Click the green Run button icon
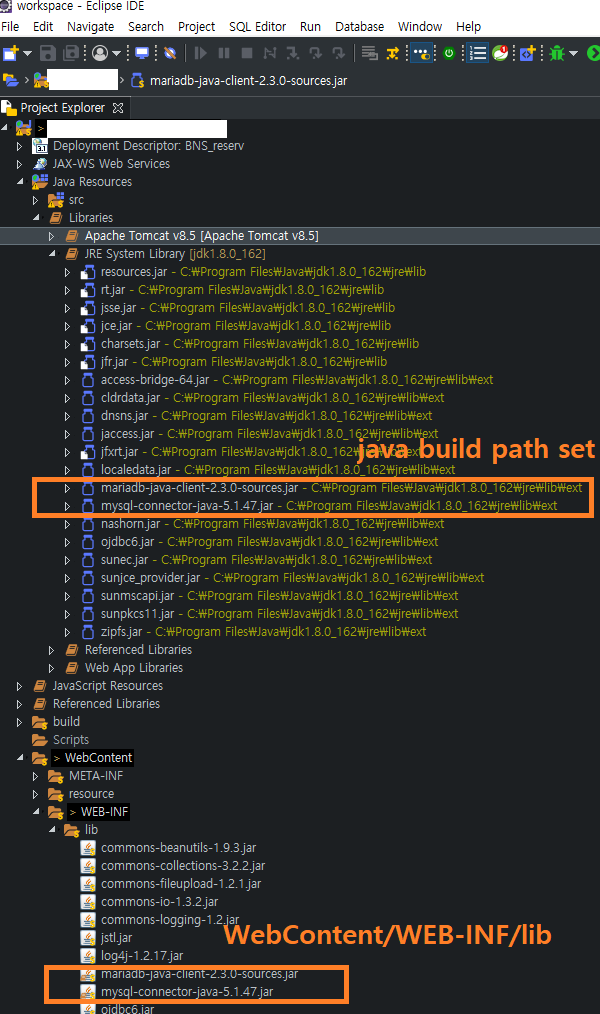 (x=593, y=52)
